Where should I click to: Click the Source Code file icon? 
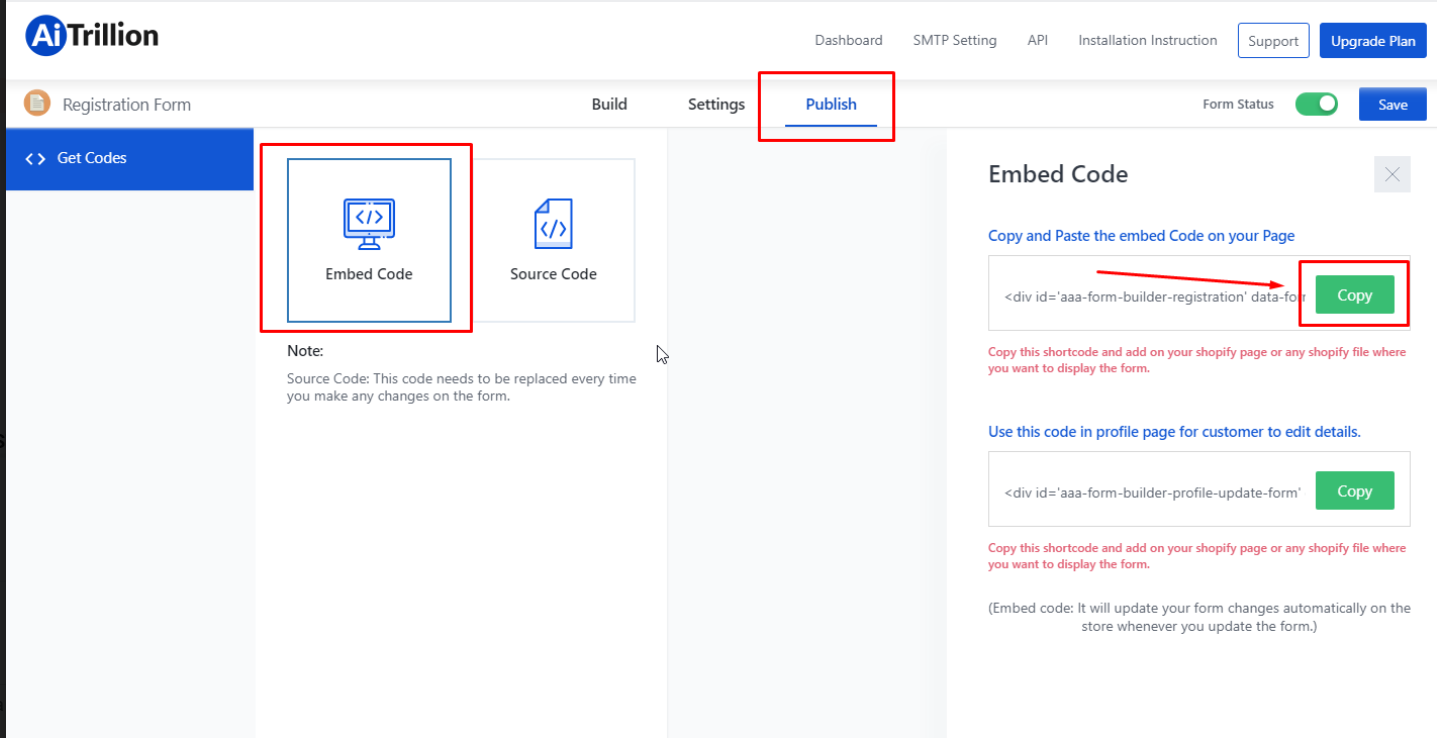pyautogui.click(x=553, y=224)
